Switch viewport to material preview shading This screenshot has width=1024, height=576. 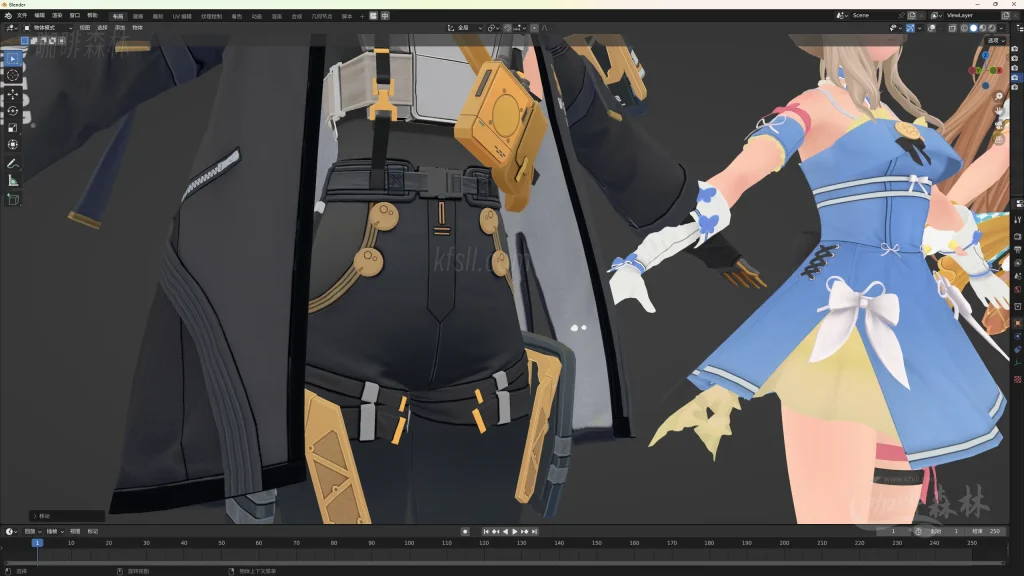click(x=982, y=28)
